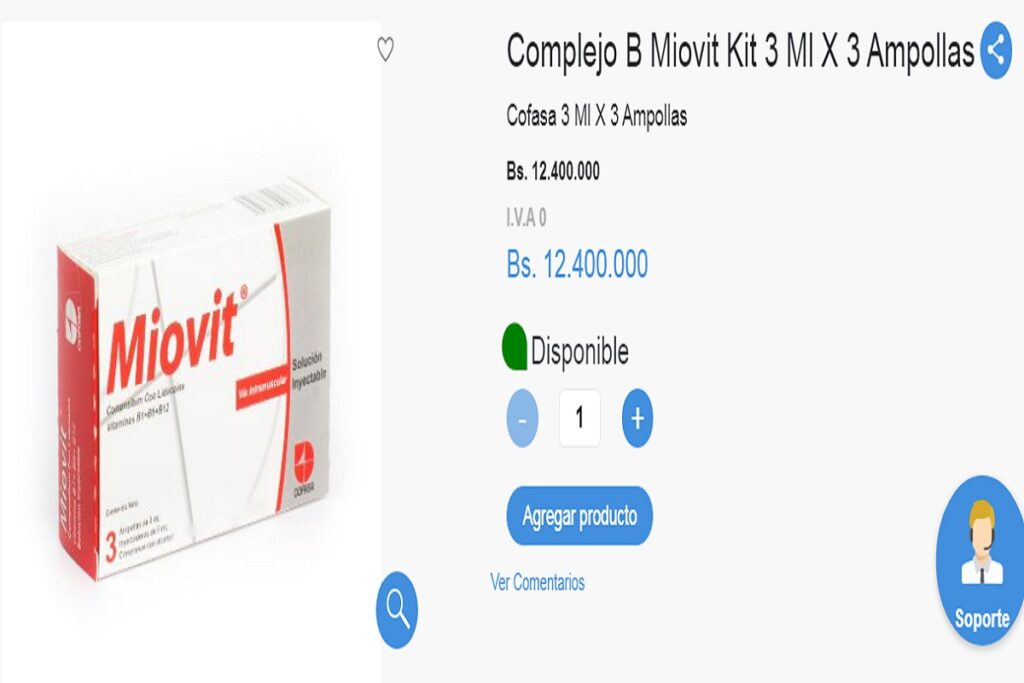This screenshot has height=683, width=1024.
Task: Click the black Bs. 12.400.000 base price
Action: [x=553, y=171]
